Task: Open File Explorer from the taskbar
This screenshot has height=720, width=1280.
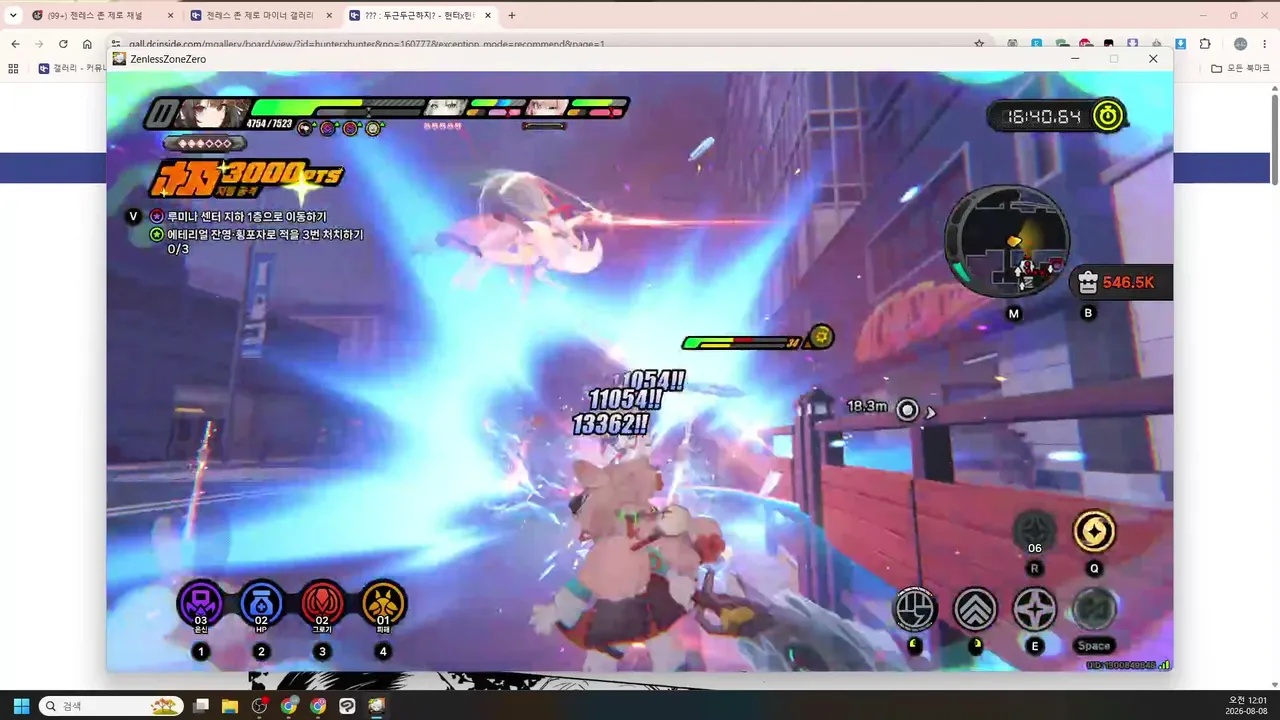Action: [230, 706]
